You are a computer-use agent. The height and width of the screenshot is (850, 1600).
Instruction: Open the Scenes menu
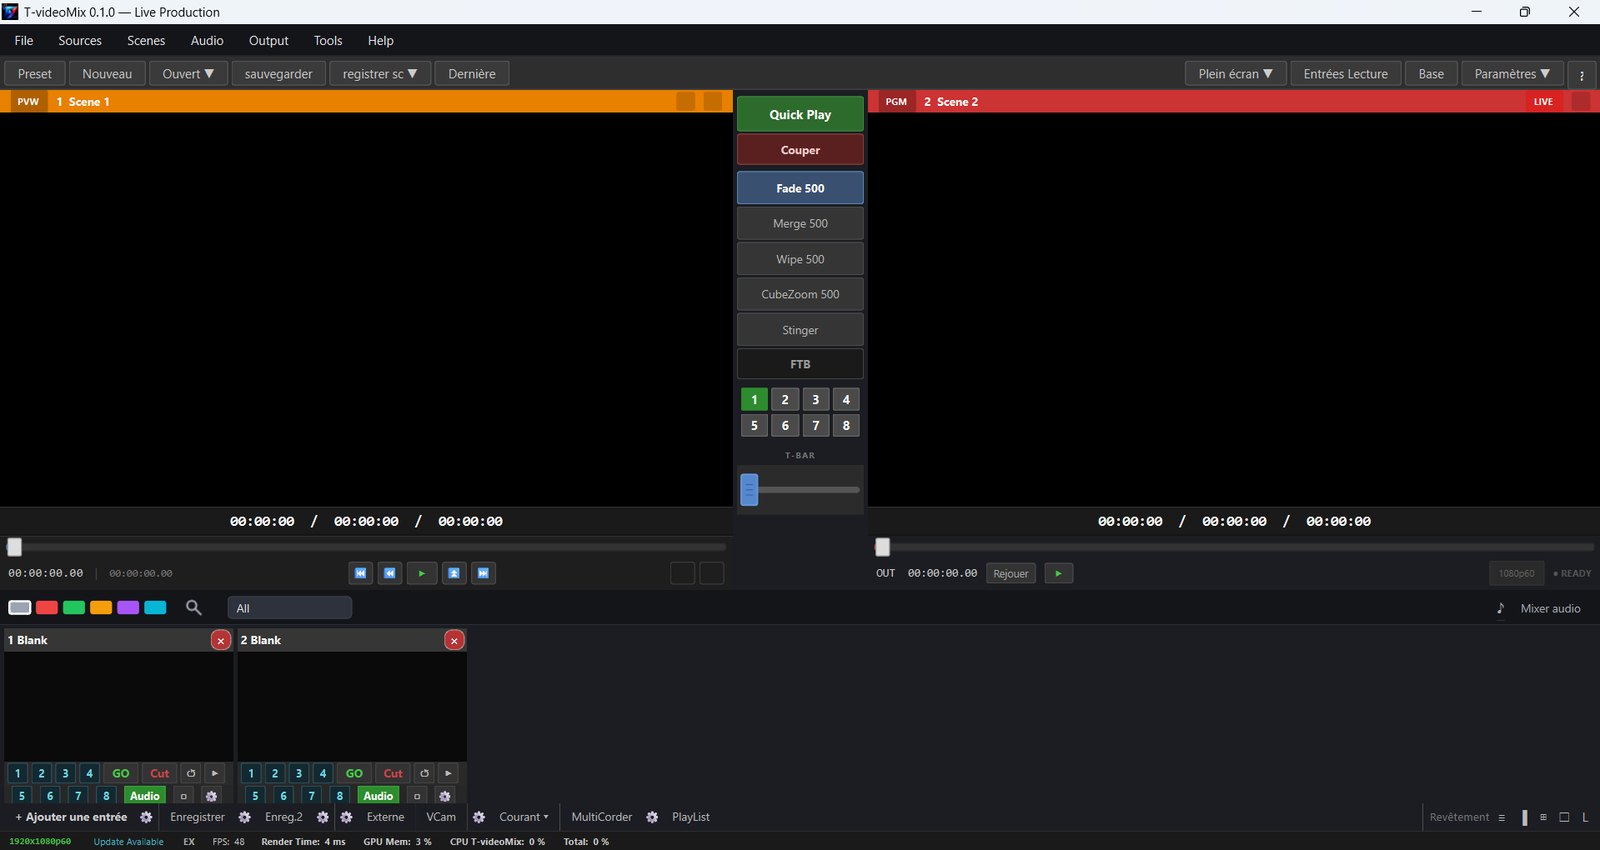click(x=146, y=41)
